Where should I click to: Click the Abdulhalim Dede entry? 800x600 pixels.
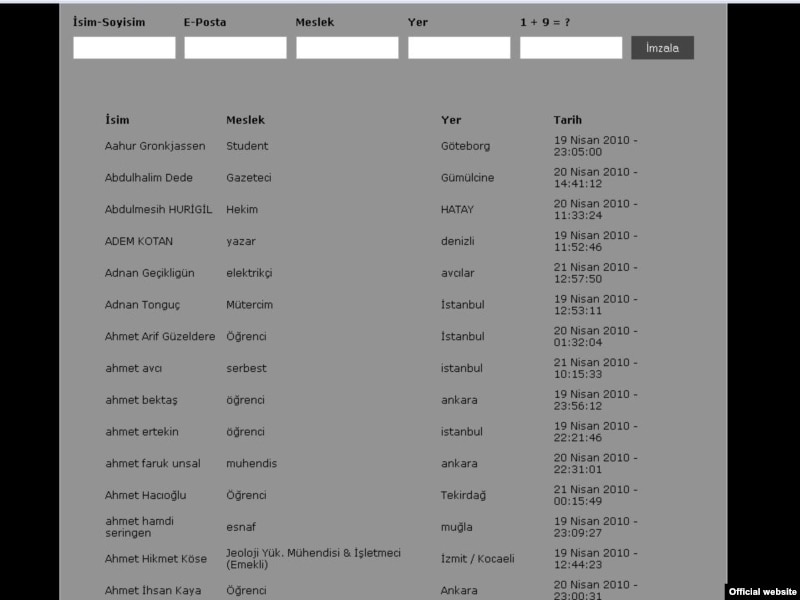point(148,178)
